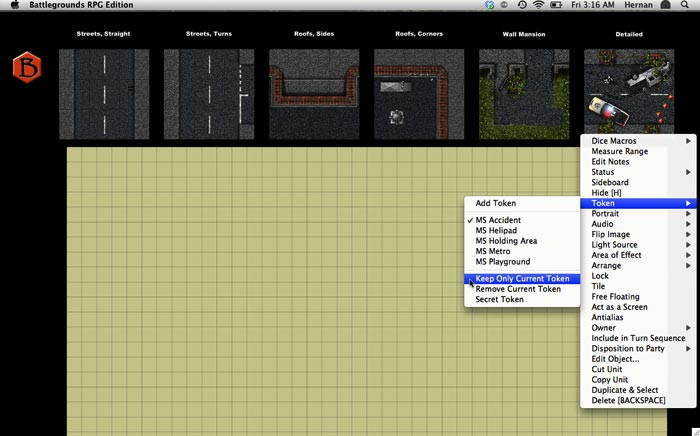Expand Disposition to Party submenu
Screen dimensions: 700x436
point(638,349)
